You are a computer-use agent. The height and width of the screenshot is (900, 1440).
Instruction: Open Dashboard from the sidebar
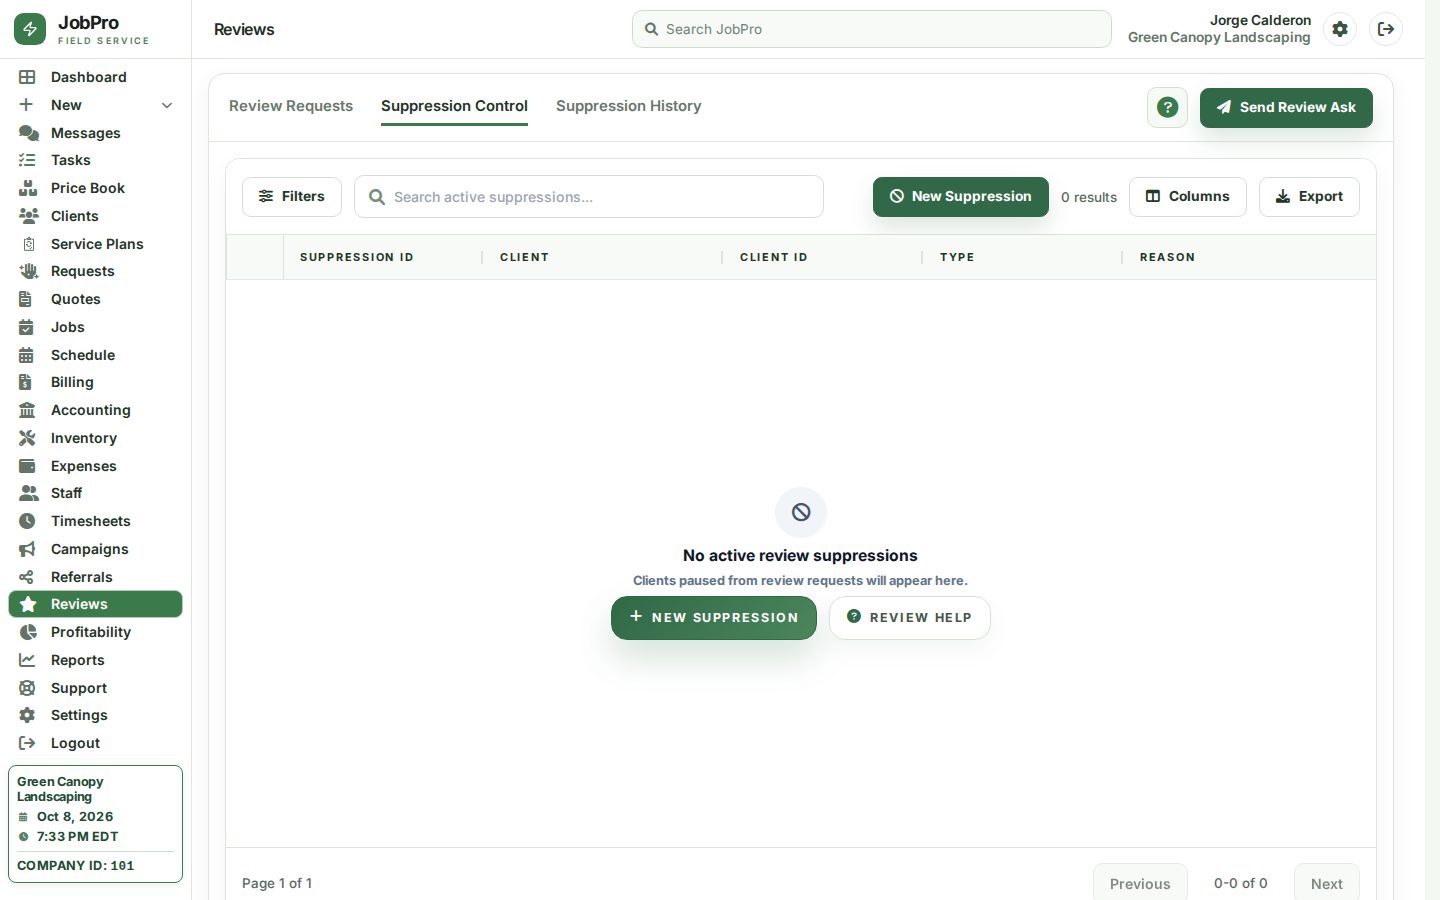pos(95,77)
